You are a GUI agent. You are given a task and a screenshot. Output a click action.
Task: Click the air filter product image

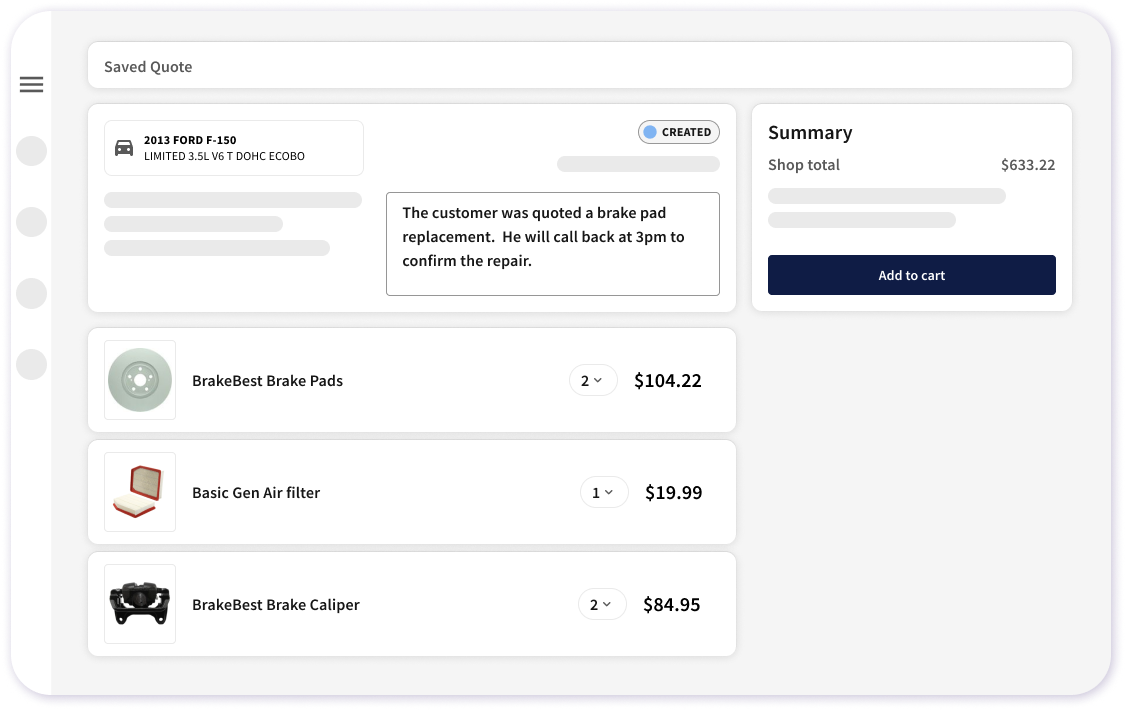(x=140, y=492)
